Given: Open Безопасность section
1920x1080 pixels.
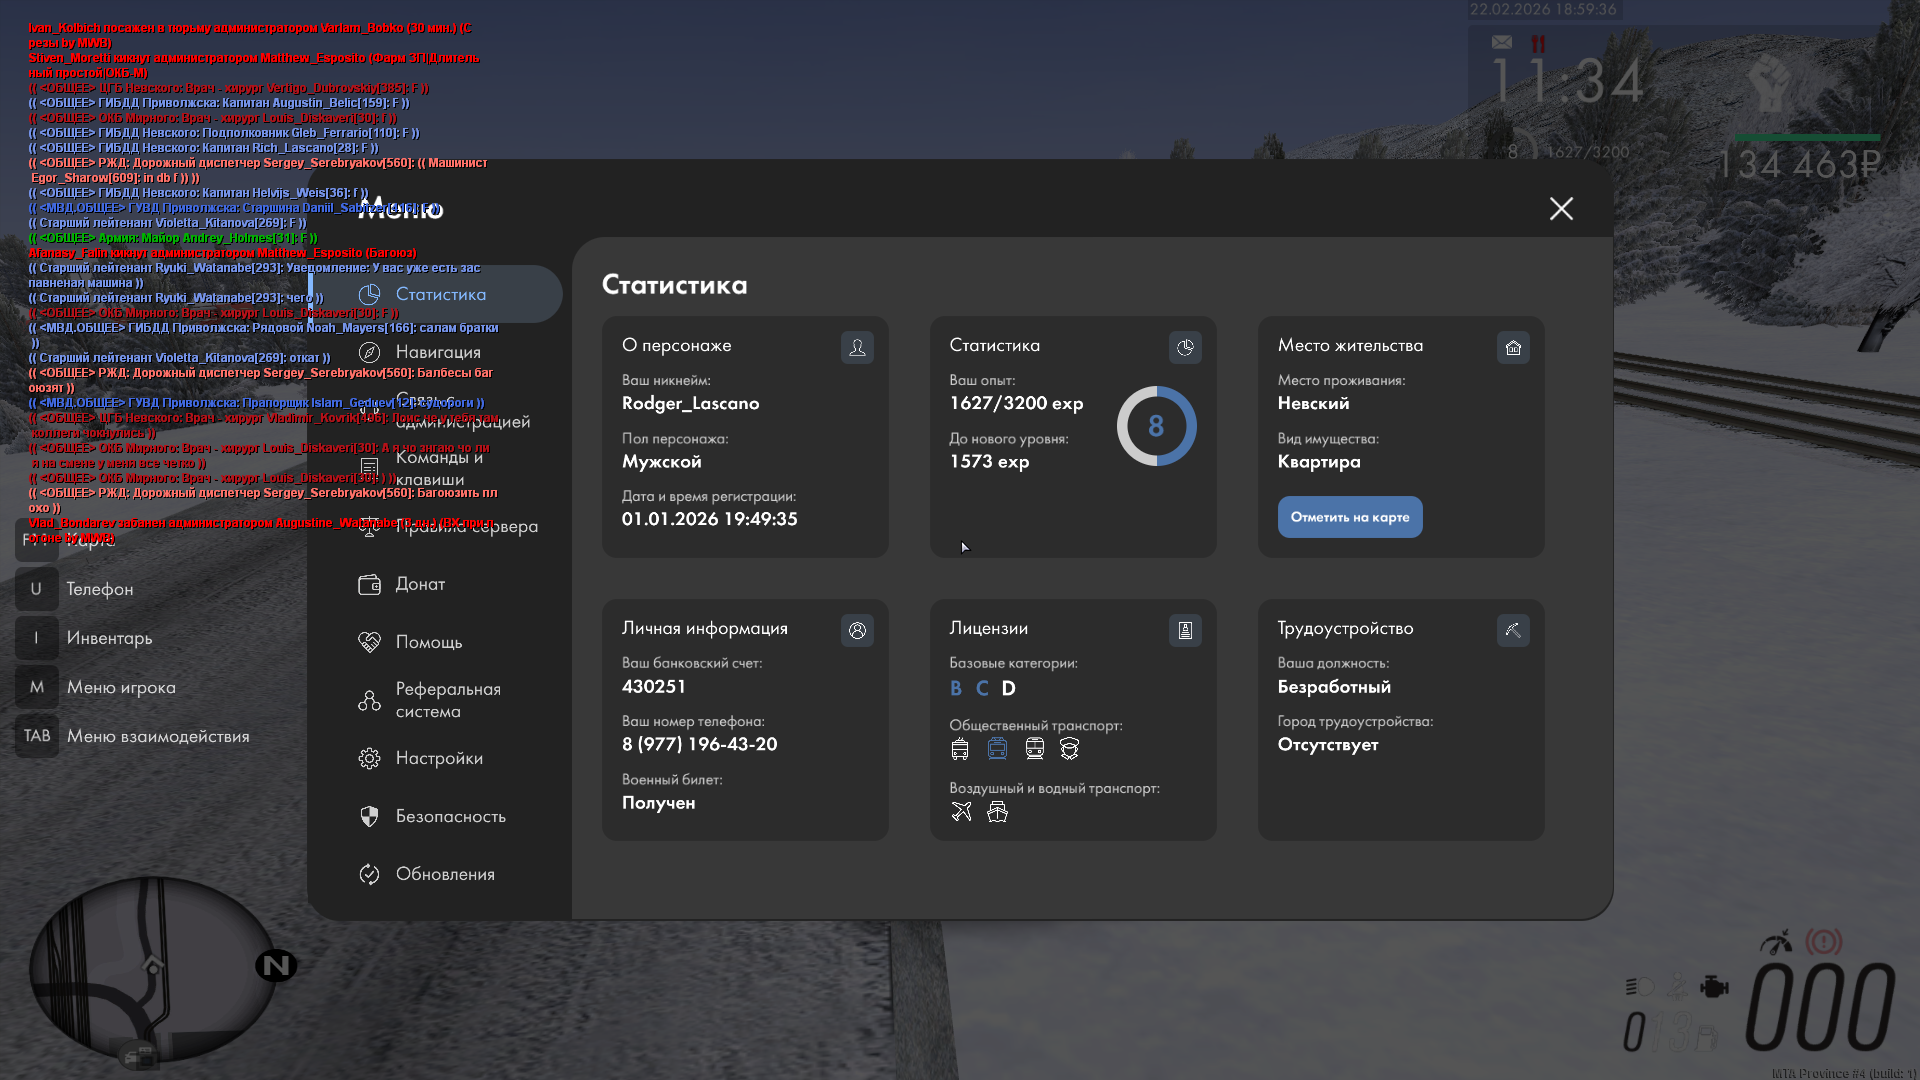Looking at the screenshot, I should point(450,816).
